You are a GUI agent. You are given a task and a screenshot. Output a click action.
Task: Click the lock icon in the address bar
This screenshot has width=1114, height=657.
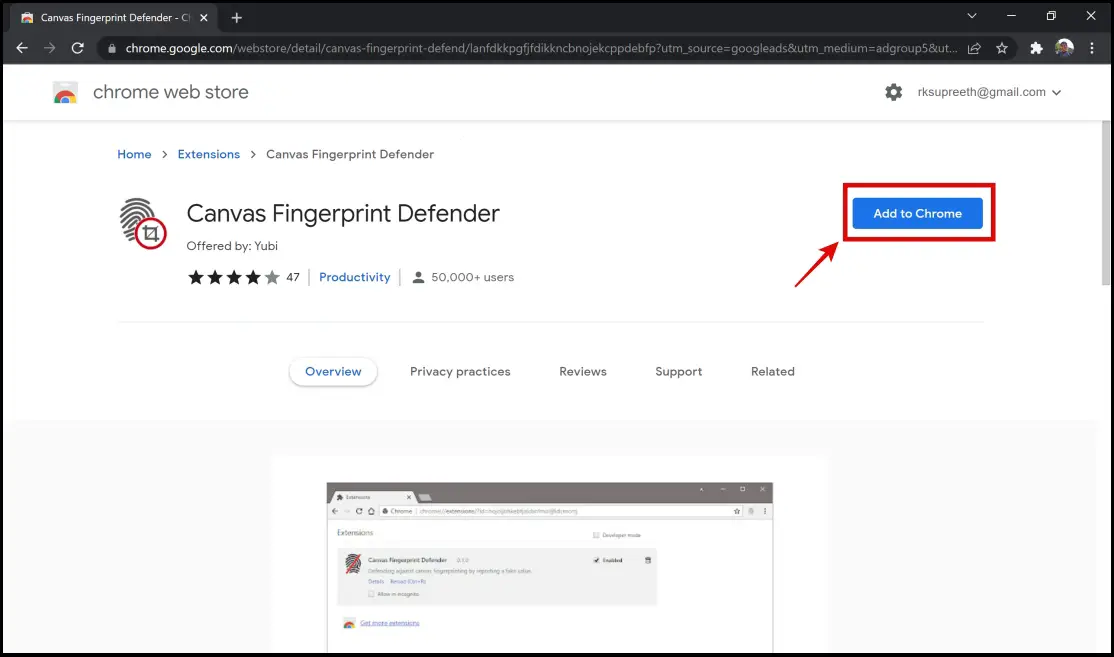coord(112,48)
